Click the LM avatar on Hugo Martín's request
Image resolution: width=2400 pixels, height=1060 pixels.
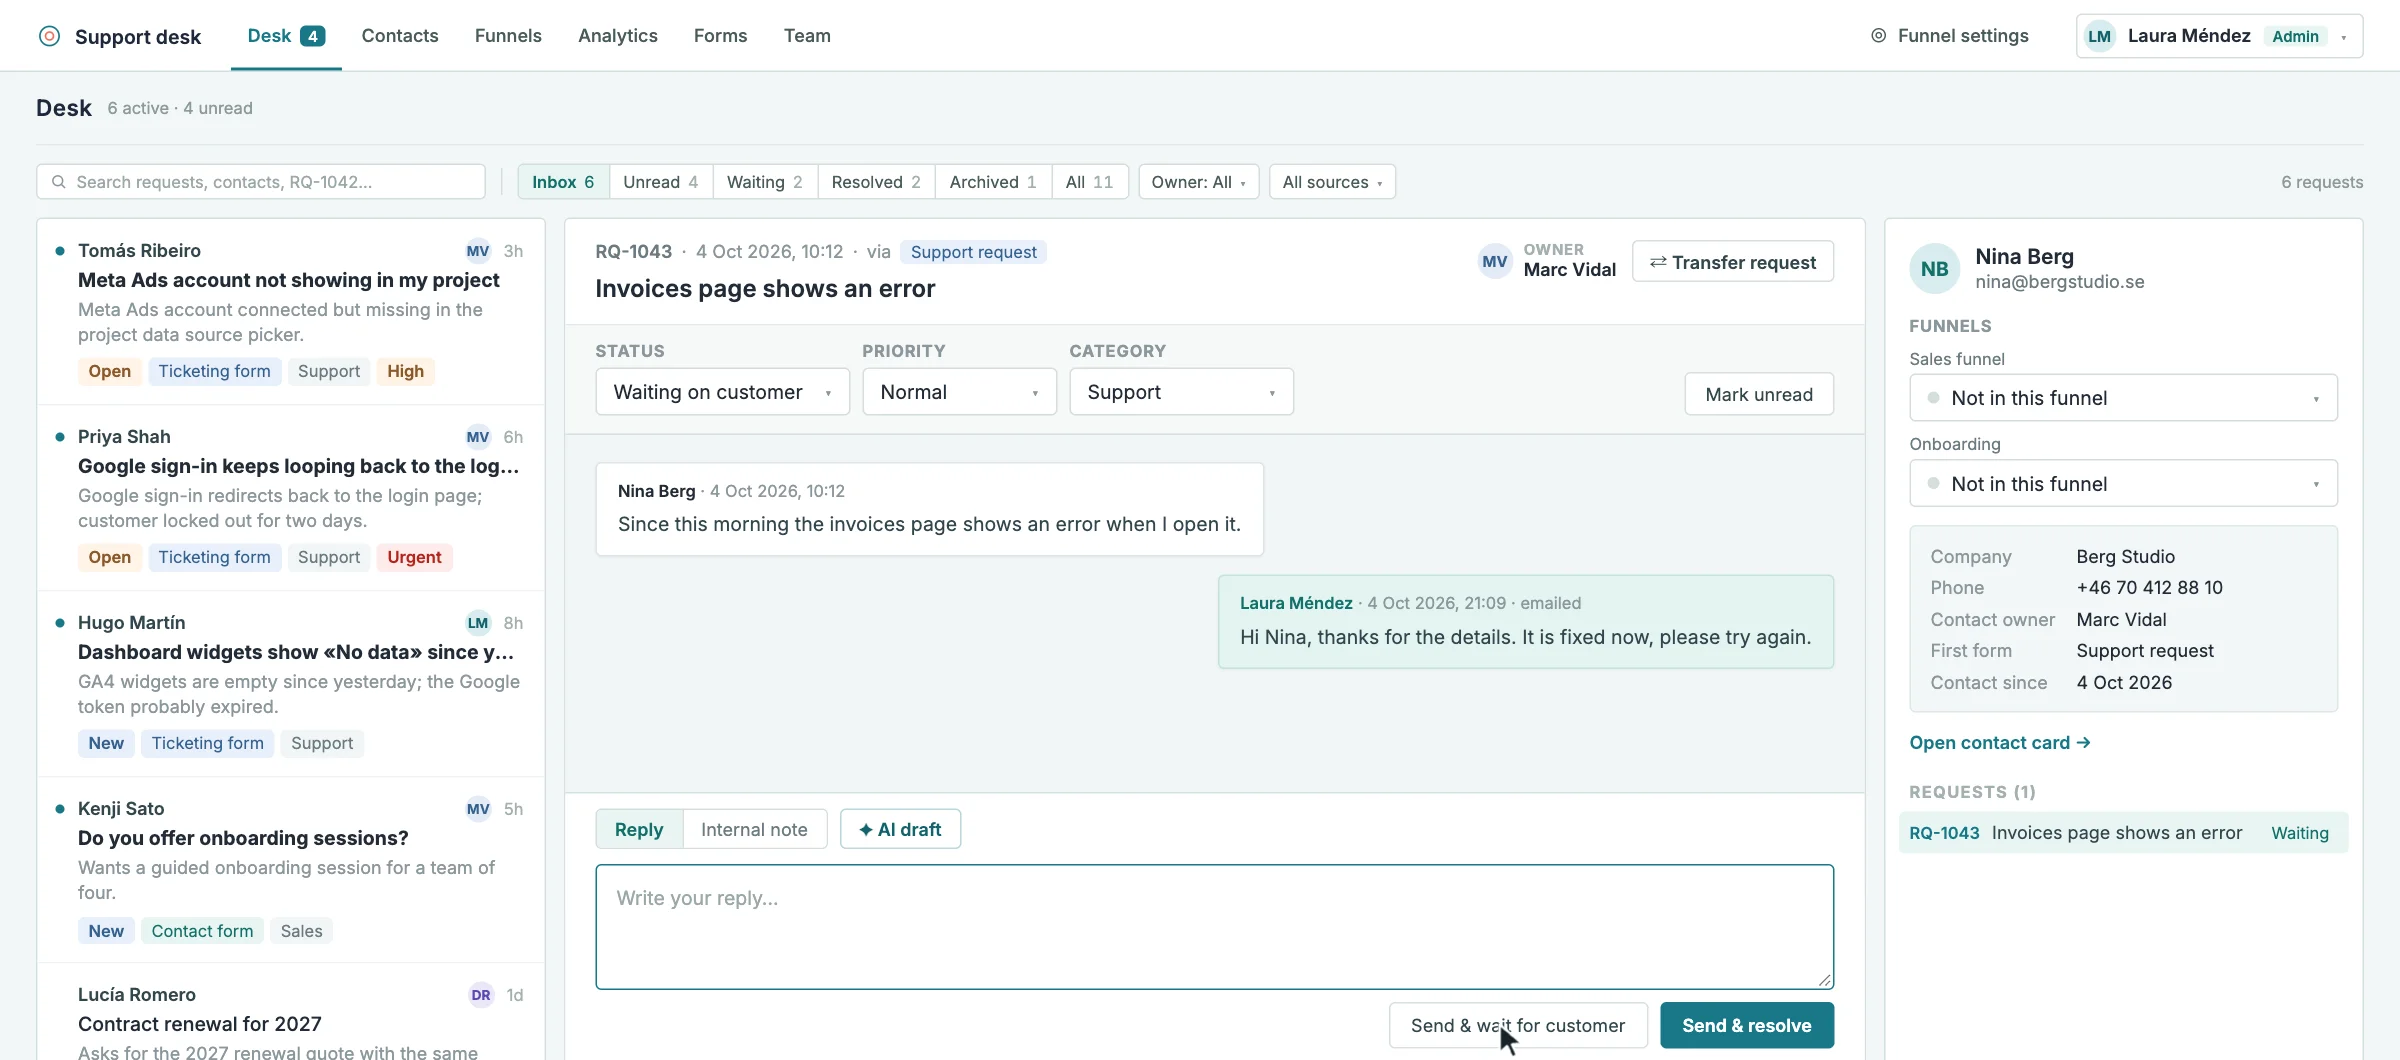(478, 623)
